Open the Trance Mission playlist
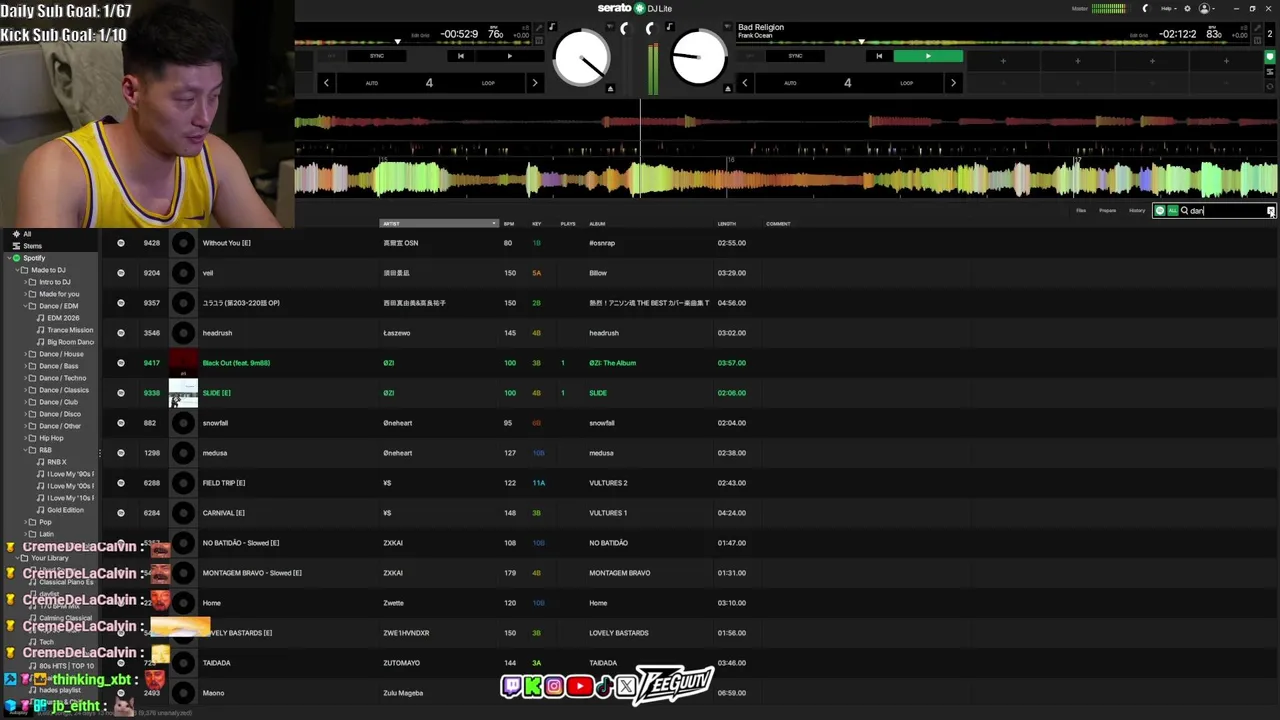The height and width of the screenshot is (720, 1280). tap(70, 330)
